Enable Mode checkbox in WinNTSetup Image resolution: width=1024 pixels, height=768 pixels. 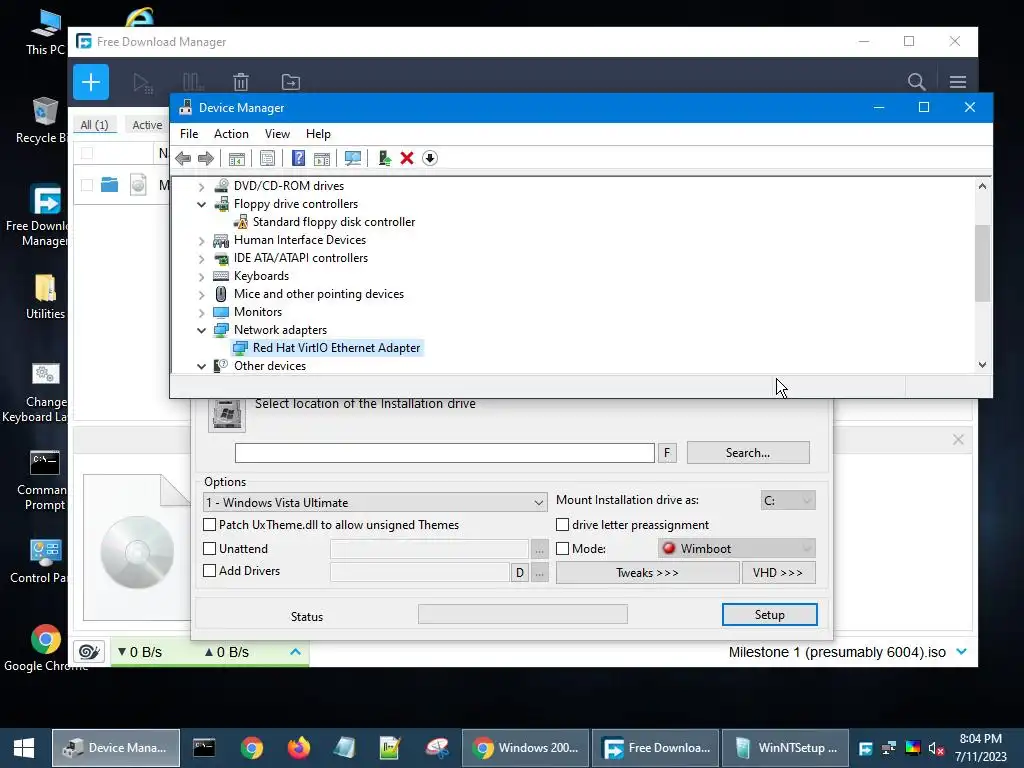pyautogui.click(x=562, y=549)
